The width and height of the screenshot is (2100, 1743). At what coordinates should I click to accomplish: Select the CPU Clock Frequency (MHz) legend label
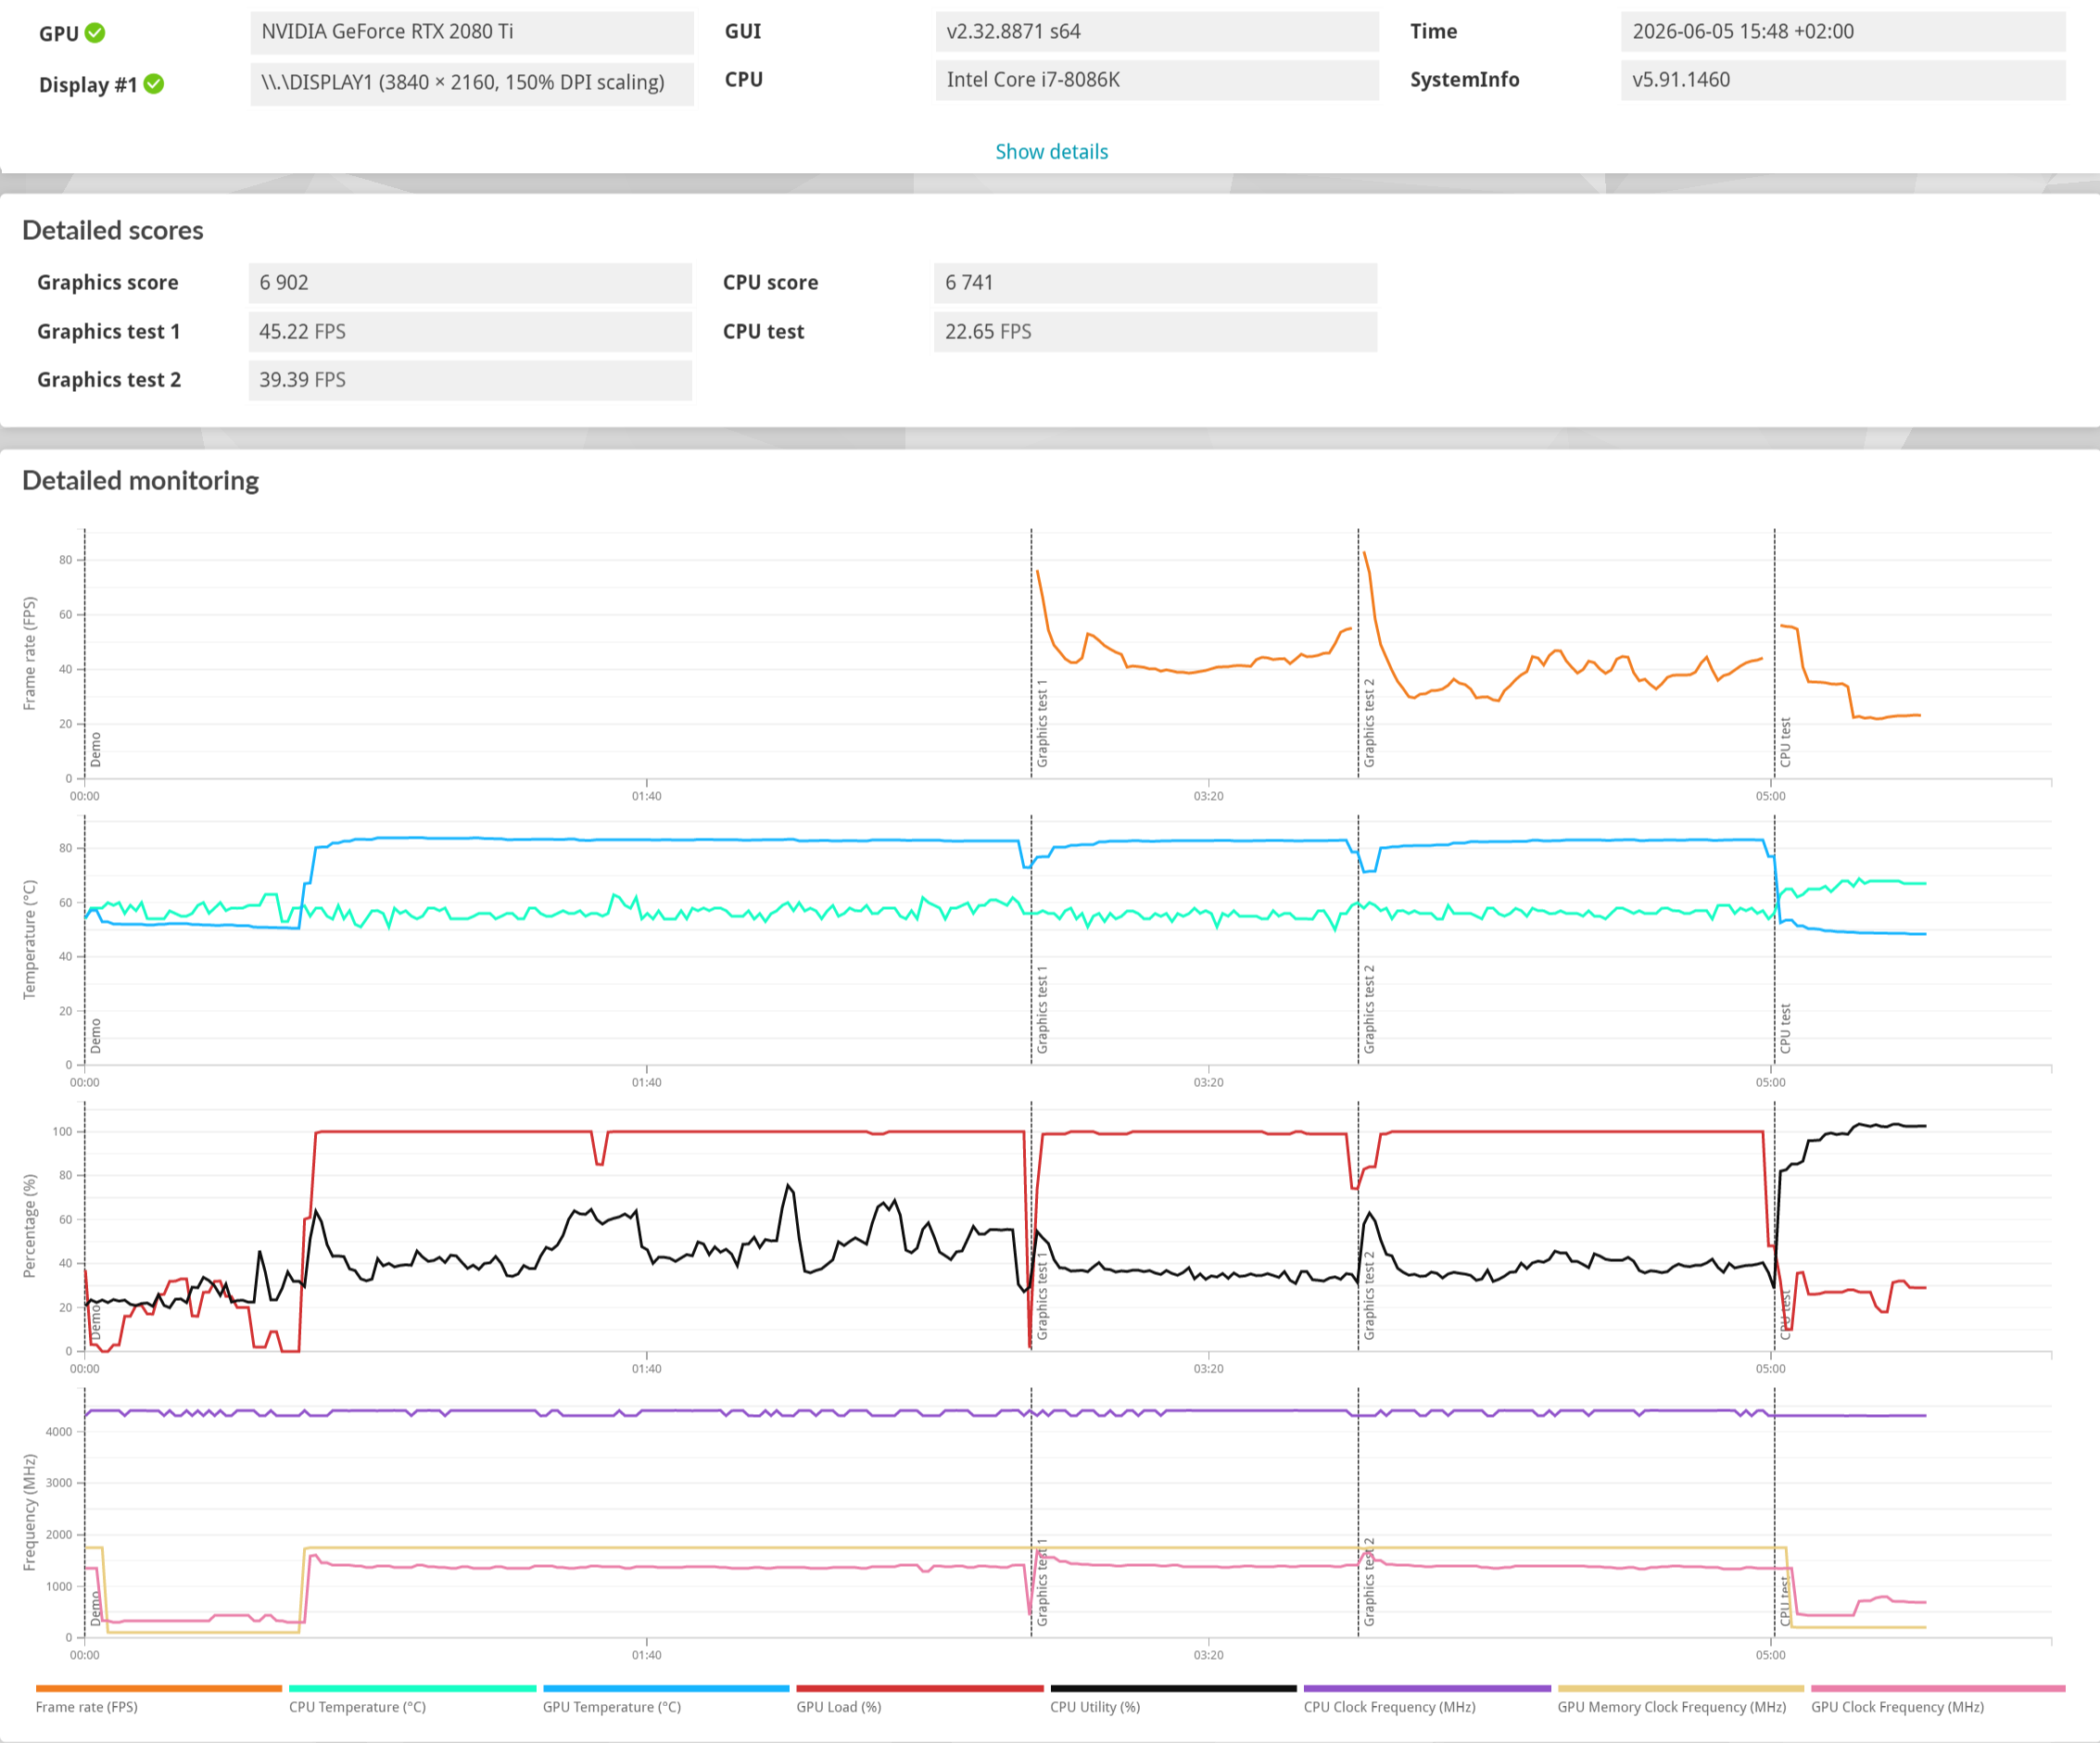(x=1389, y=1707)
